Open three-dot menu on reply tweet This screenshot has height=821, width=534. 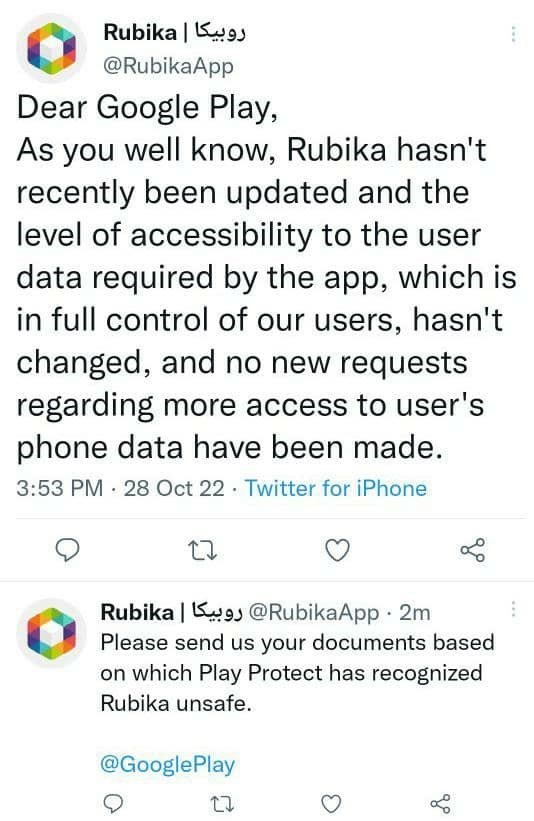coord(514,609)
